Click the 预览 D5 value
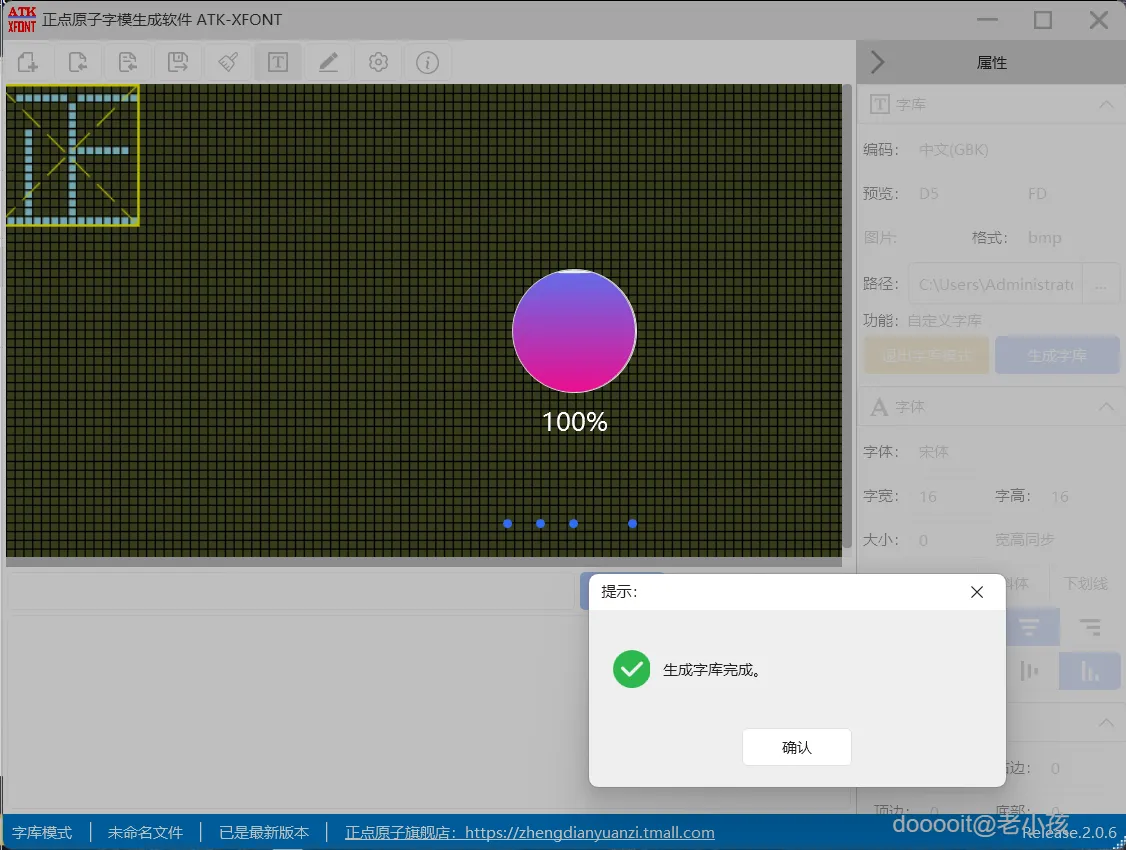Screen dimensions: 1126x850 pyautogui.click(x=929, y=194)
